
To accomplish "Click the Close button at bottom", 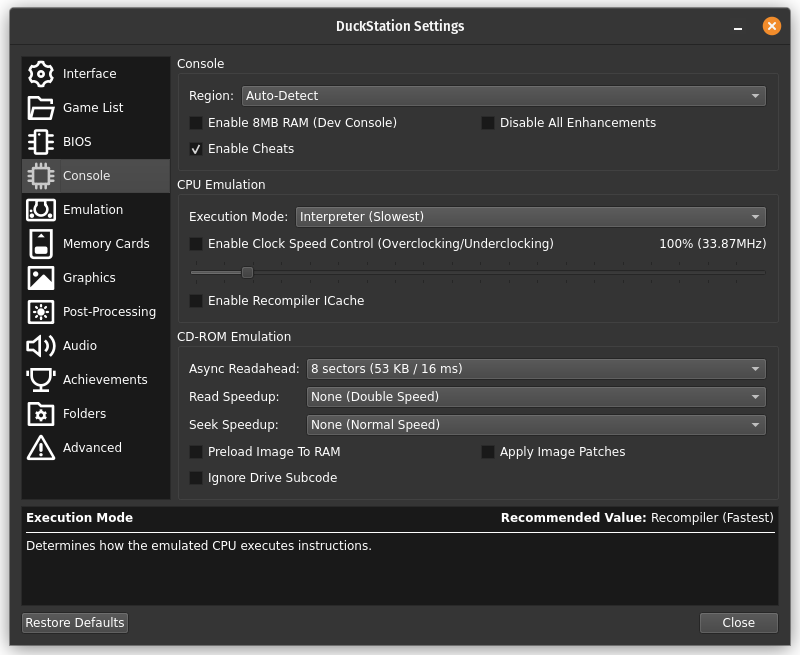I will coord(738,623).
